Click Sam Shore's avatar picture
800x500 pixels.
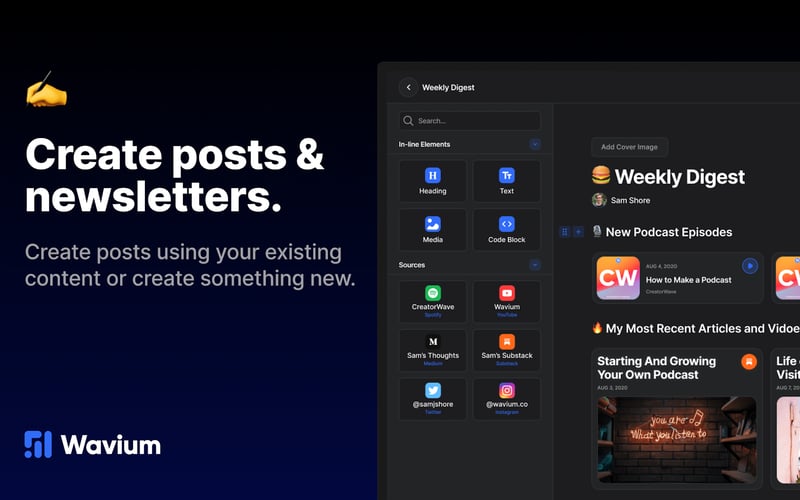[x=599, y=200]
